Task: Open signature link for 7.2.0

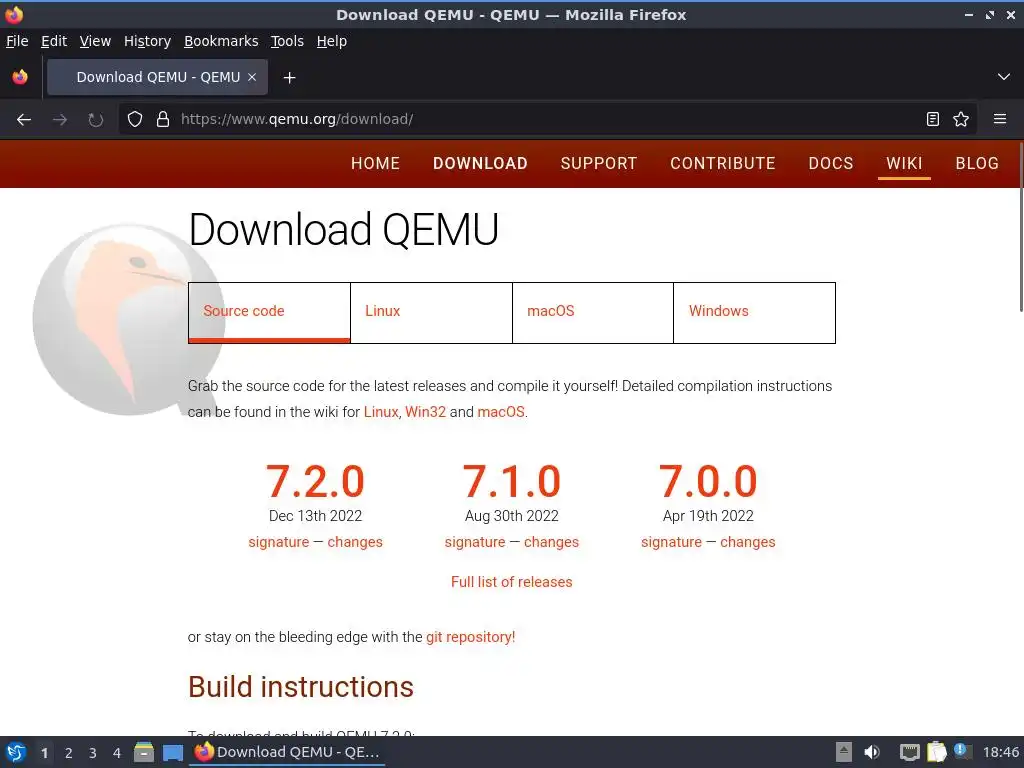Action: point(279,542)
